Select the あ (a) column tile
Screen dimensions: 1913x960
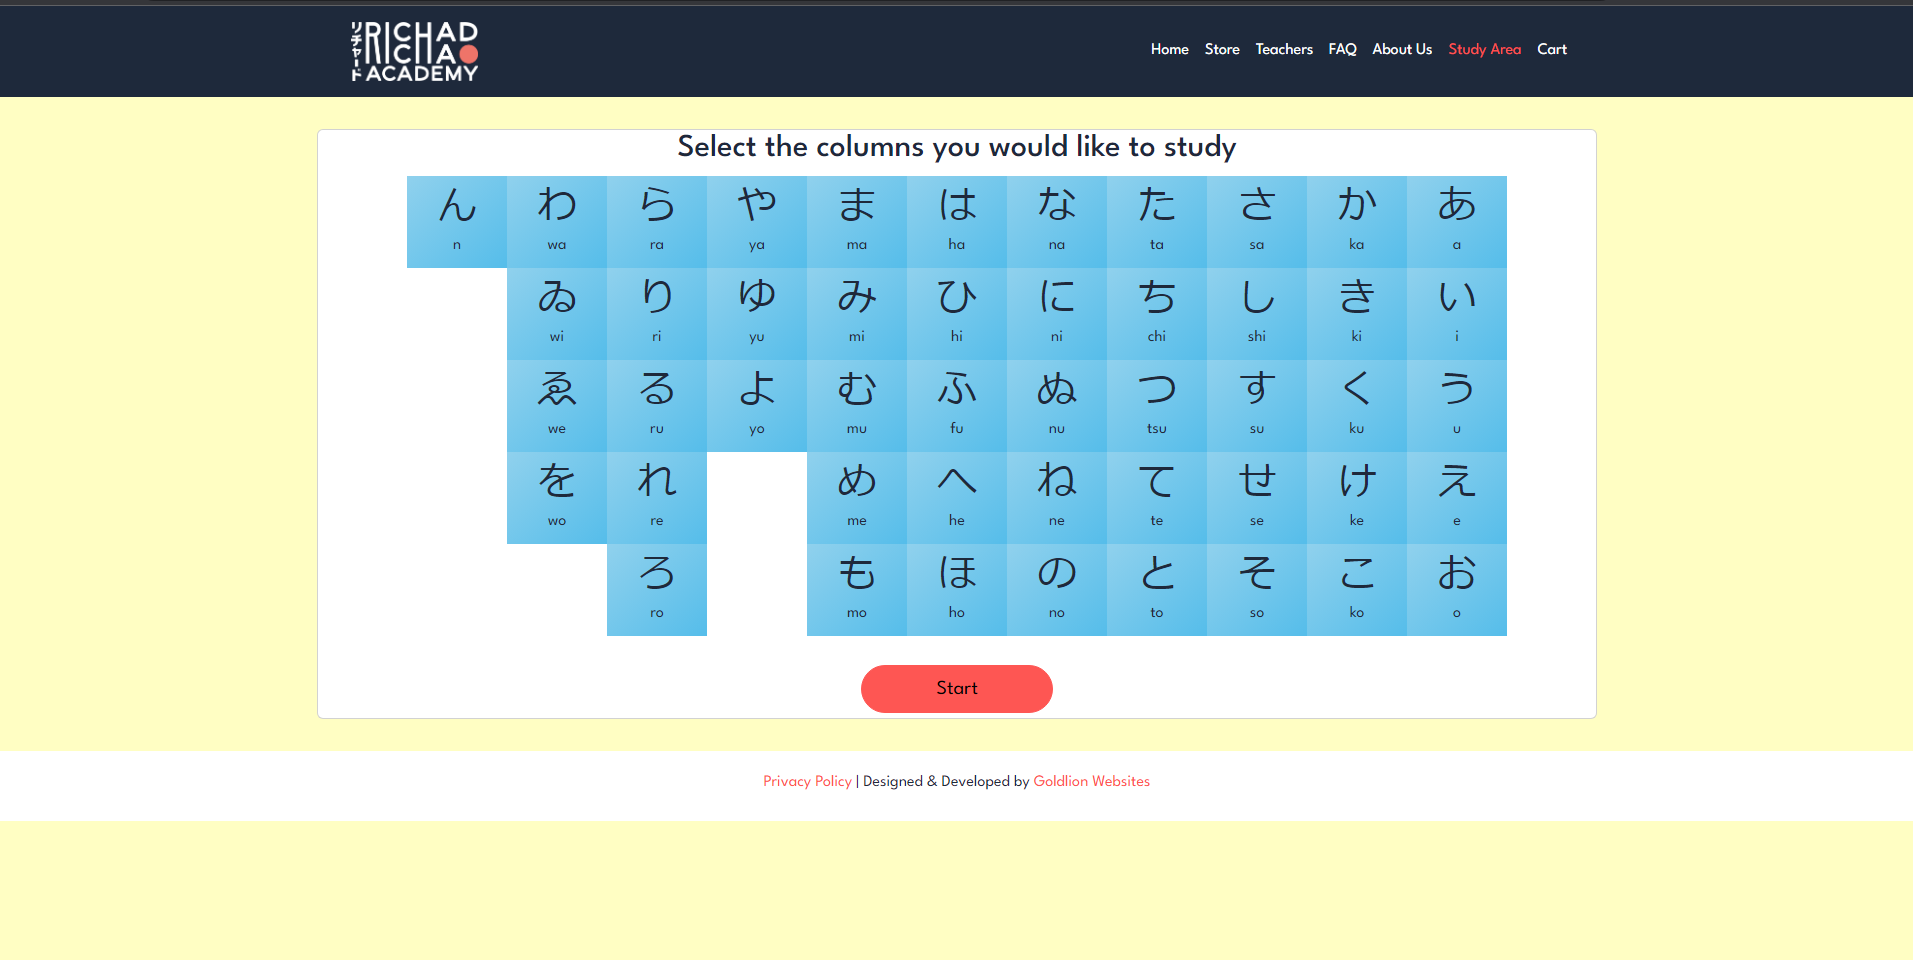(1456, 220)
